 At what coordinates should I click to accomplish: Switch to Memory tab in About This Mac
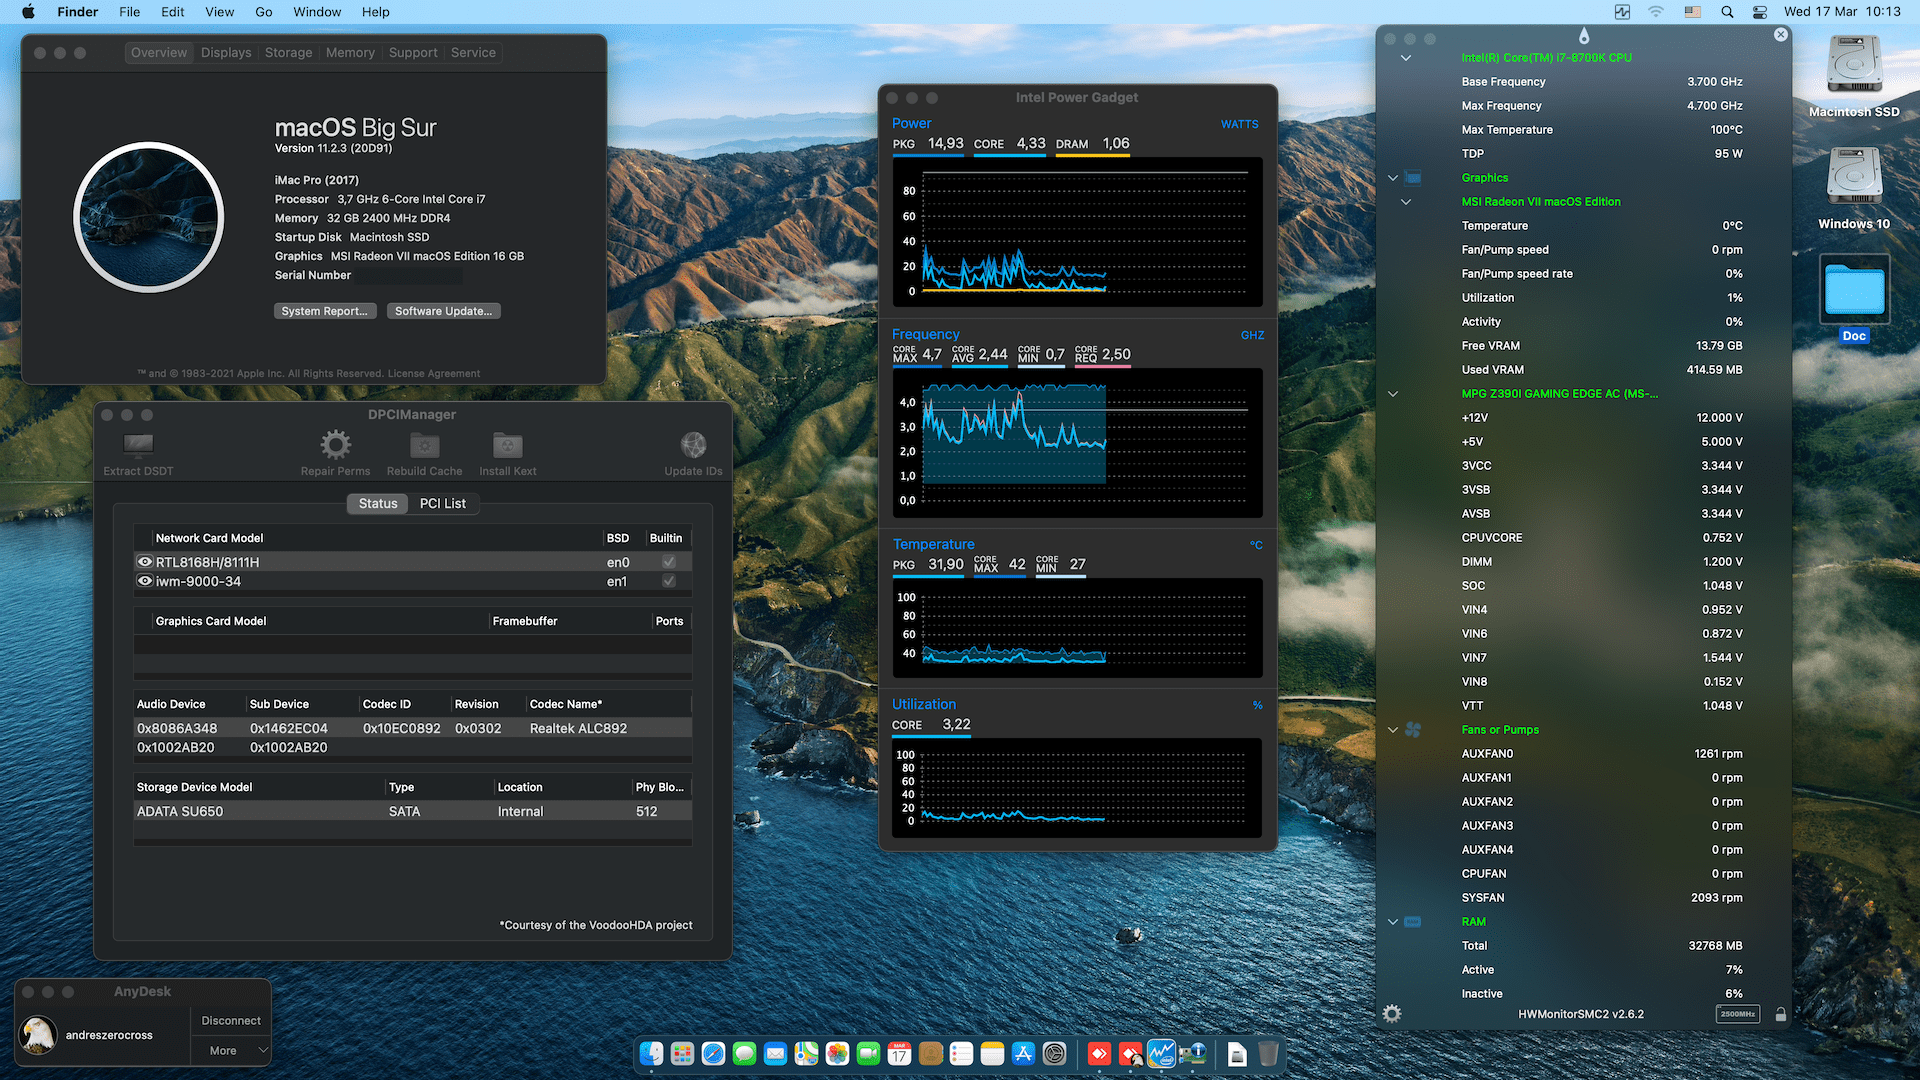point(350,53)
